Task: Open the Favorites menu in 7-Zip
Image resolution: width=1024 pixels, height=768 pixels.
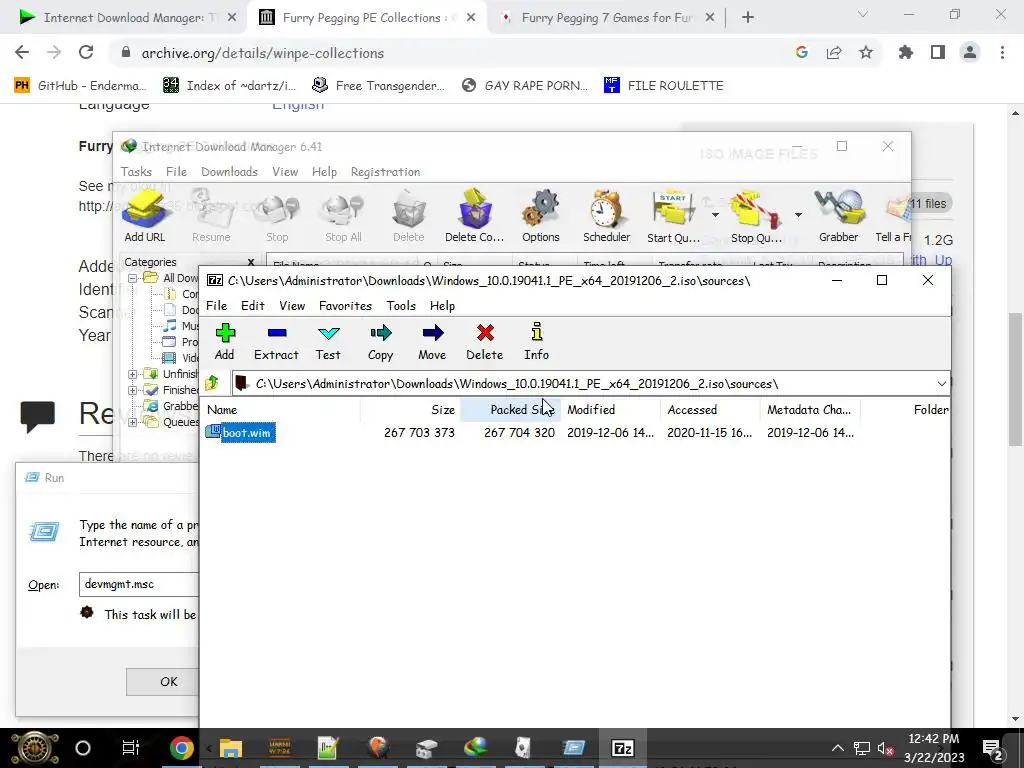Action: pos(345,306)
